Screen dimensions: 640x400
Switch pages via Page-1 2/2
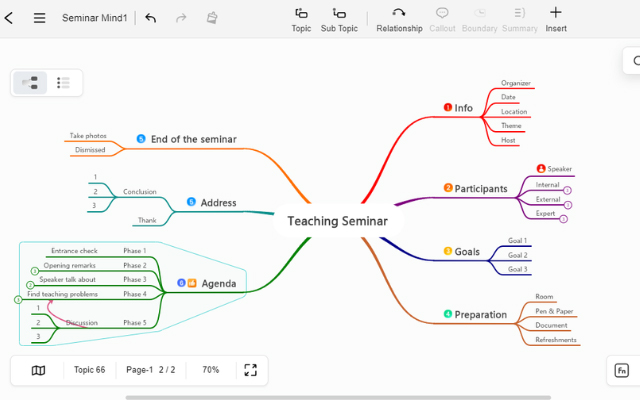pyautogui.click(x=151, y=370)
